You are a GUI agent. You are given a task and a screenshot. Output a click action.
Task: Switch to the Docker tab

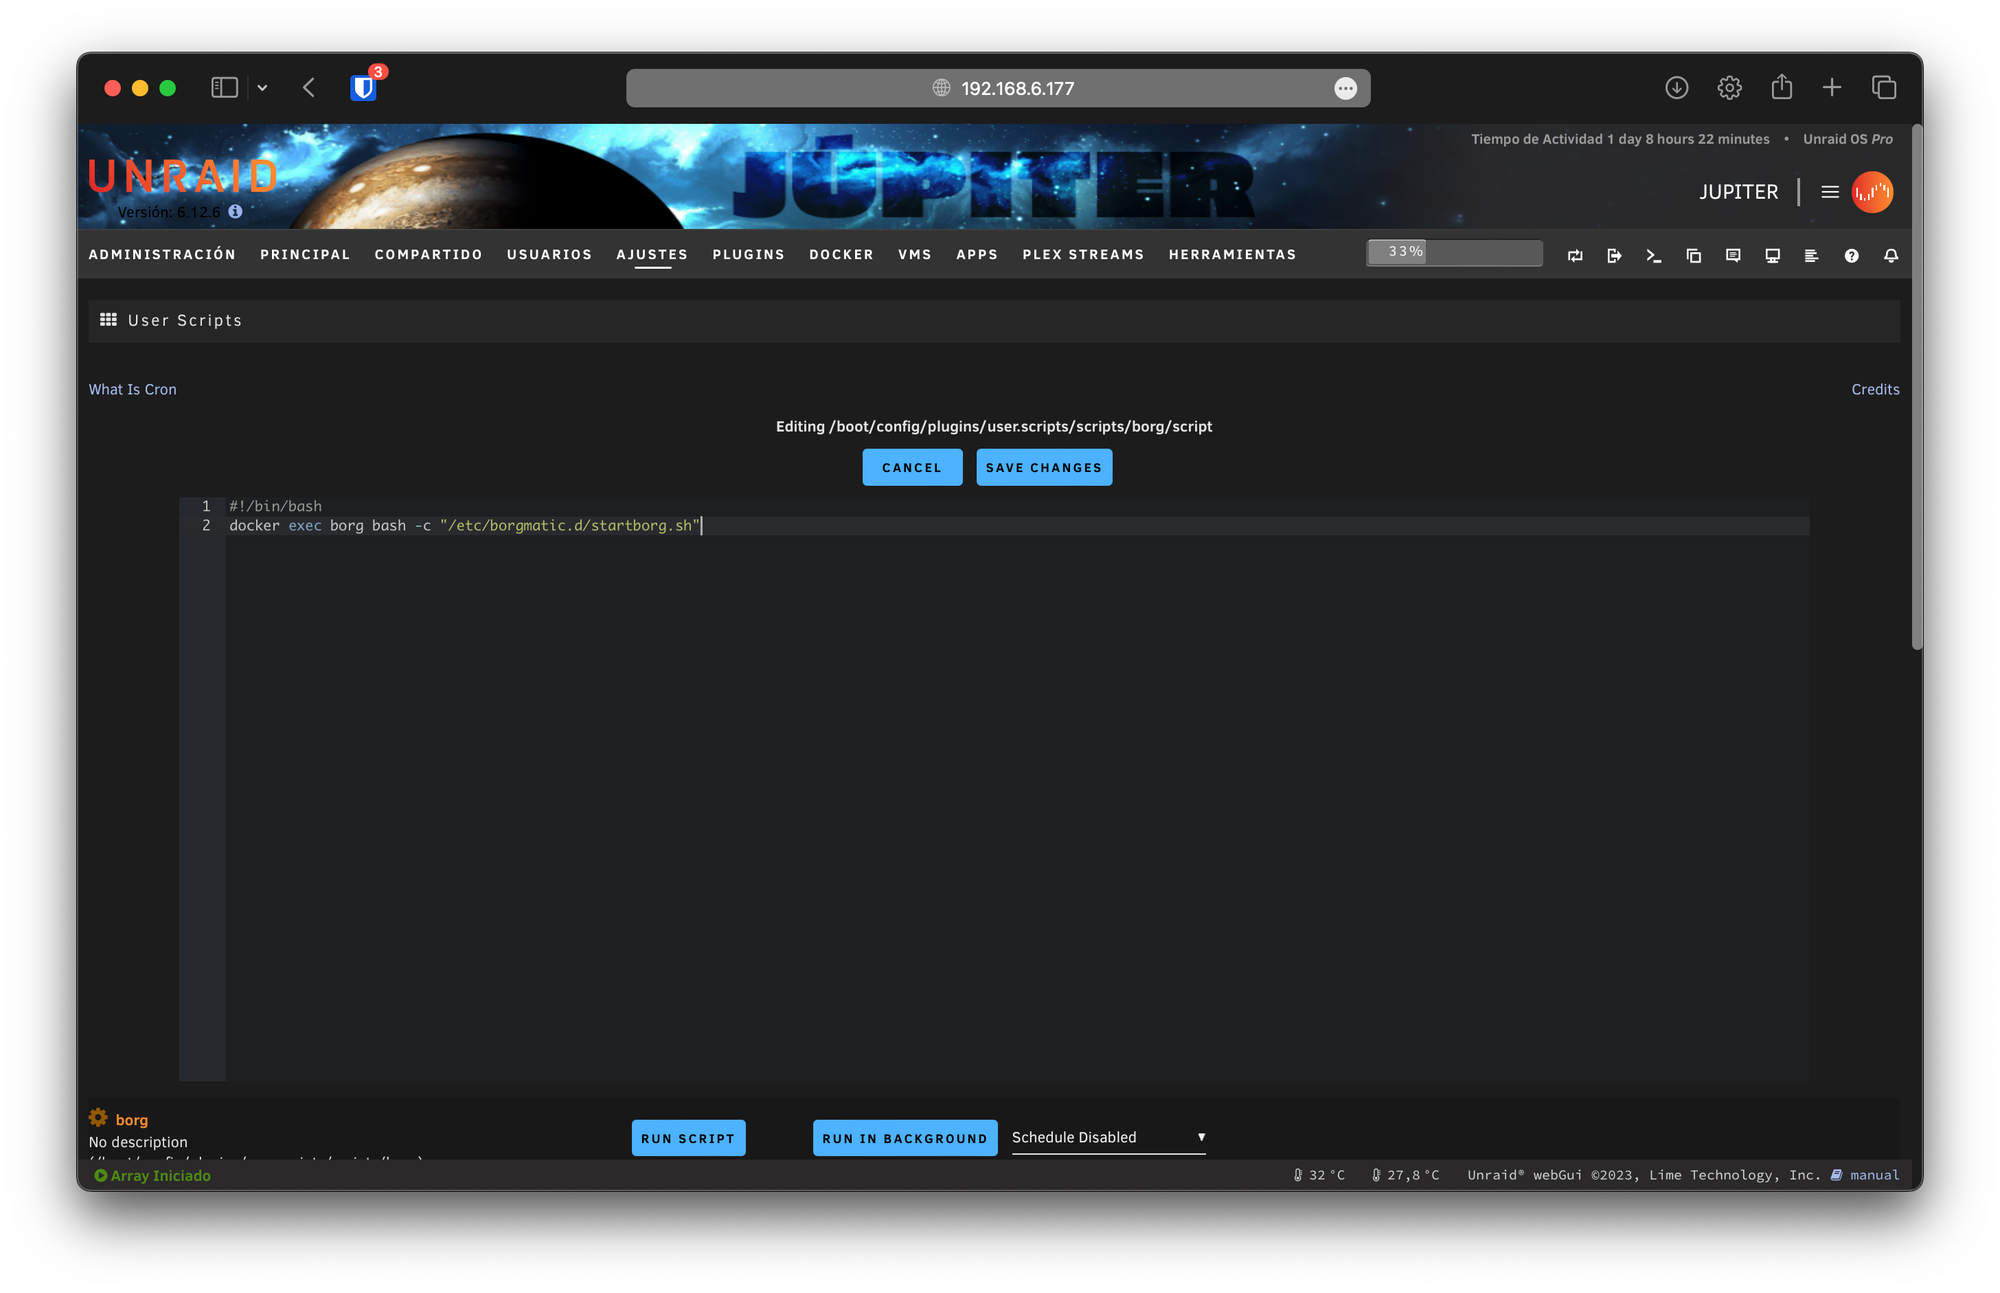[841, 254]
